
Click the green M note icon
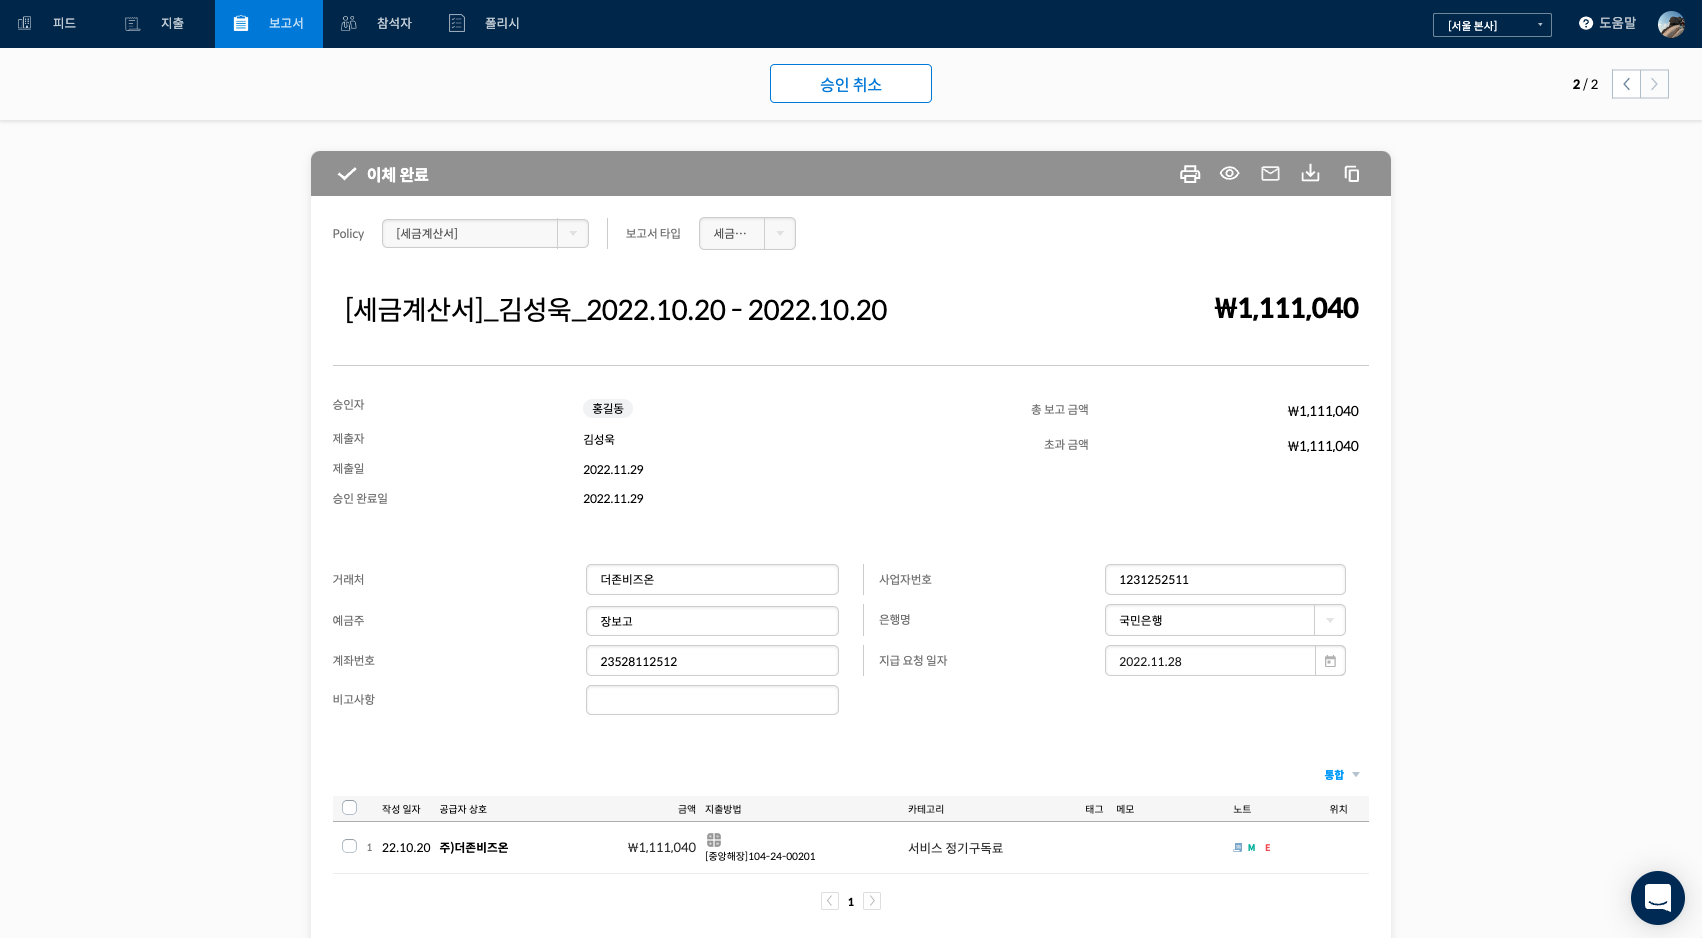pyautogui.click(x=1251, y=848)
